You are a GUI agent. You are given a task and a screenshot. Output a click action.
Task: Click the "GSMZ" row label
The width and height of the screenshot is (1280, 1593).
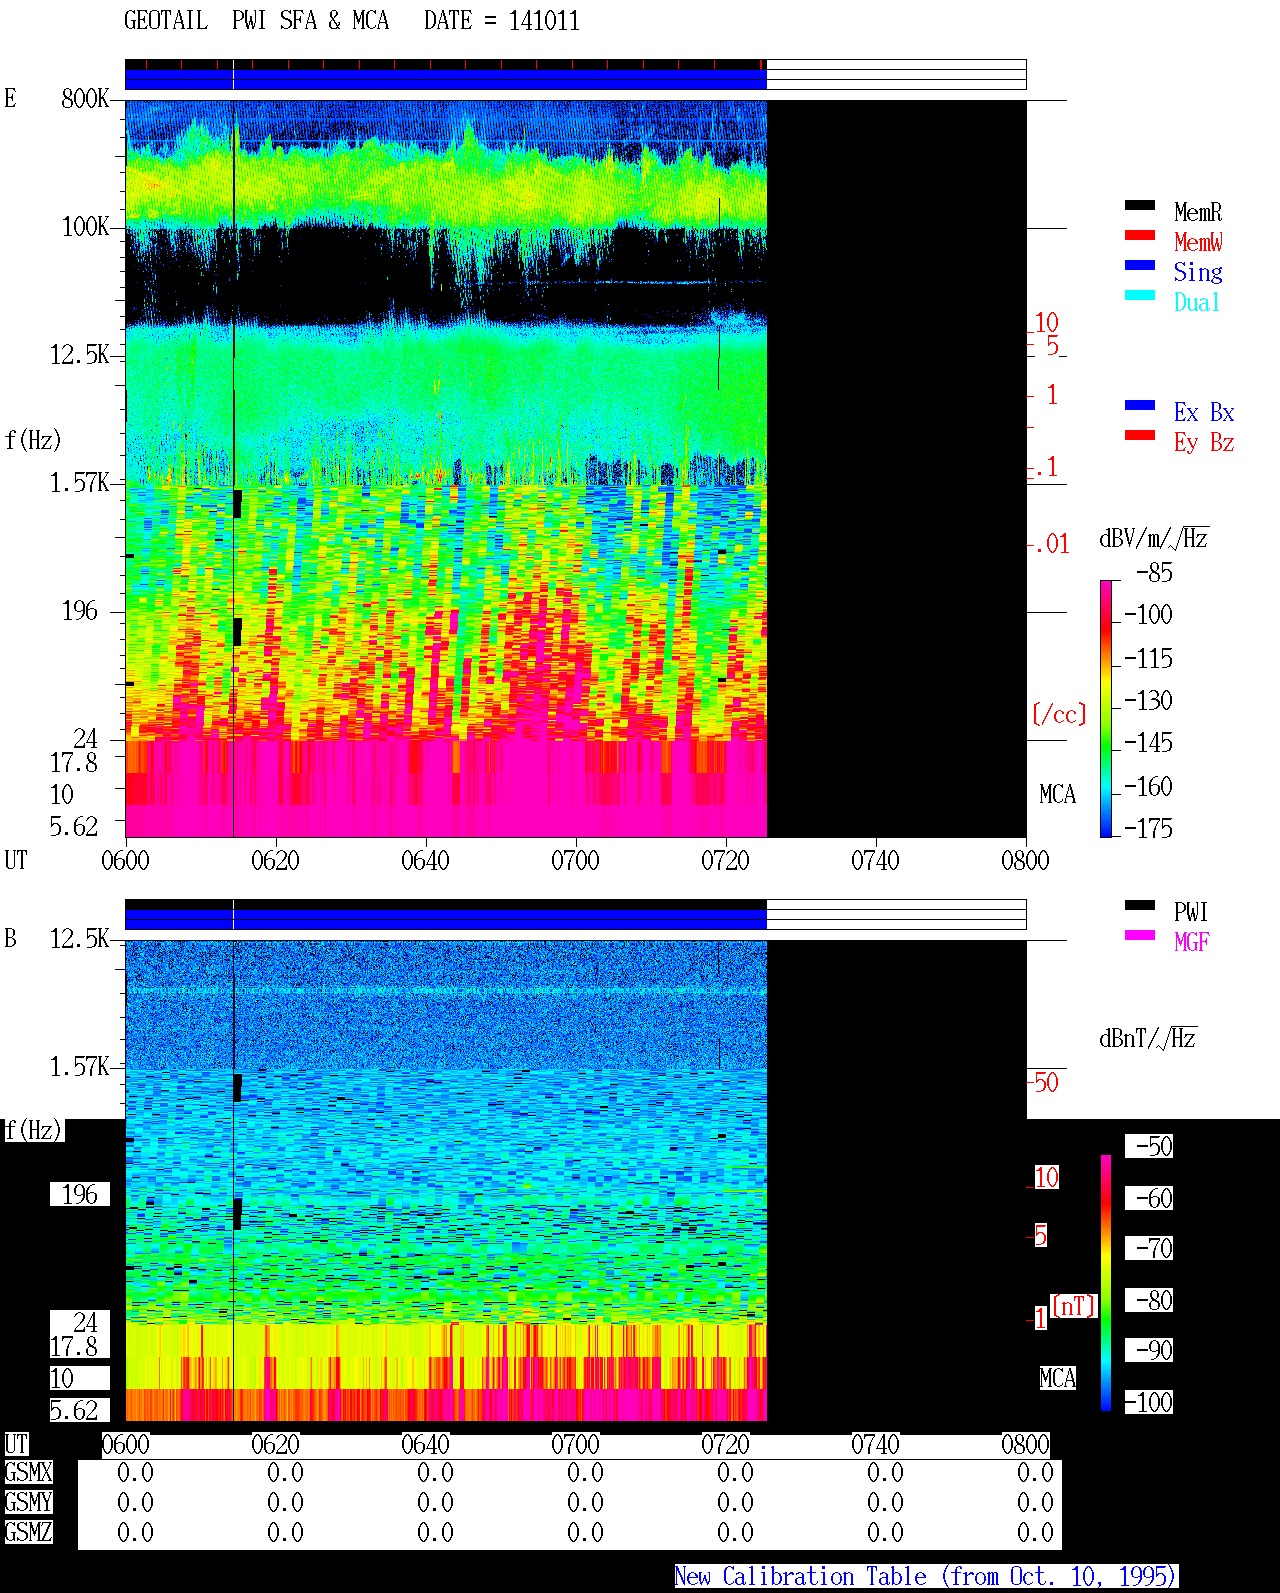[x=28, y=1532]
